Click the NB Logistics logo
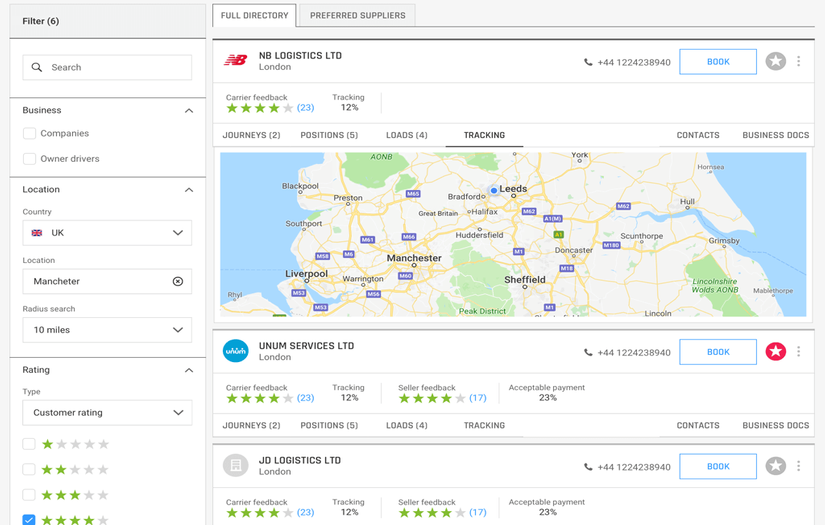Screen dimensions: 825x525 pyautogui.click(x=235, y=60)
